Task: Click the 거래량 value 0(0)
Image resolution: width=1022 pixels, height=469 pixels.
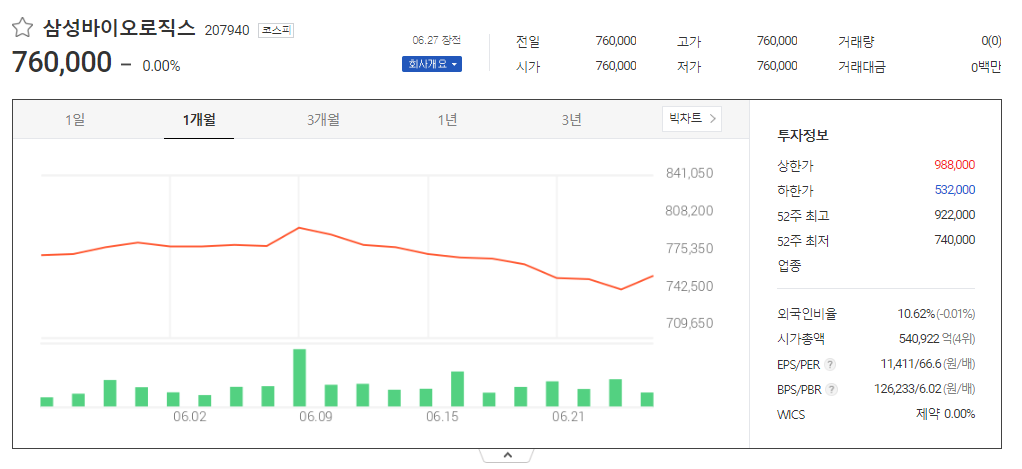Action: 991,41
